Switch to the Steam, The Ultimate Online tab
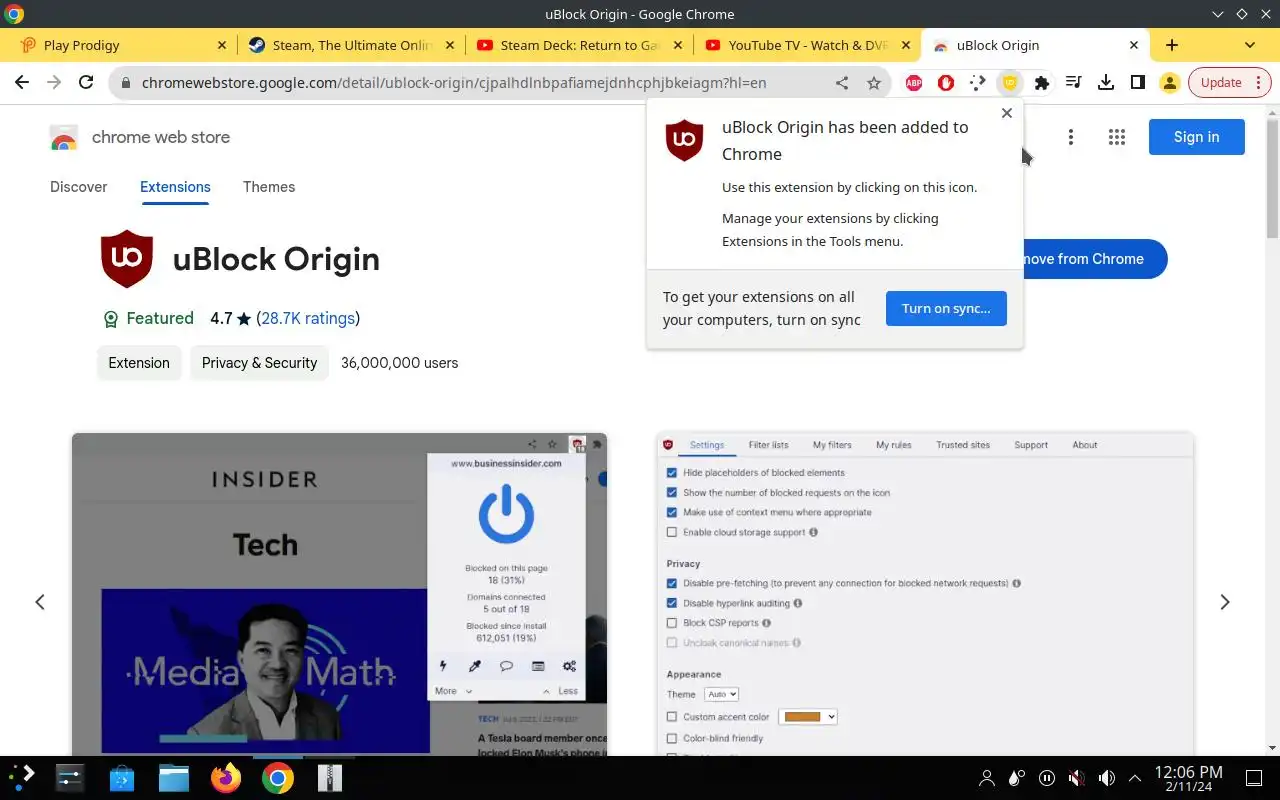The image size is (1280, 800). coord(352,45)
